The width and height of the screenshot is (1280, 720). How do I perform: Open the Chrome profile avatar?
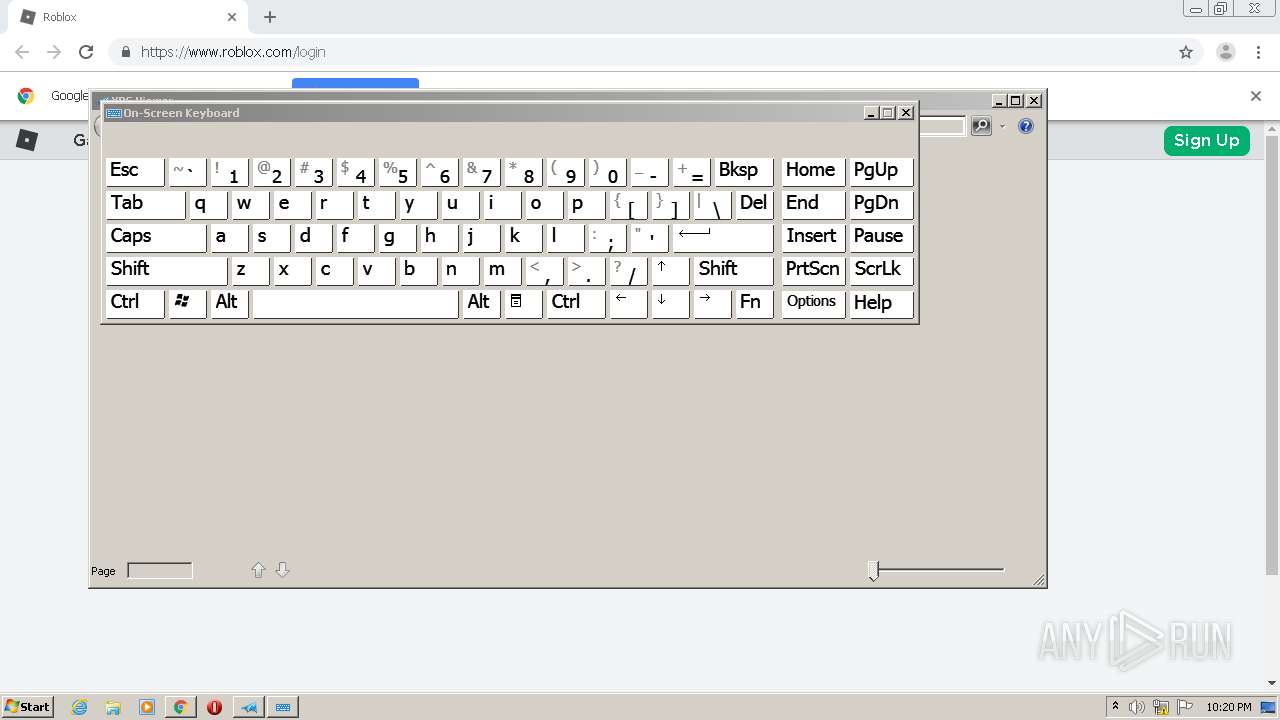tap(1225, 52)
